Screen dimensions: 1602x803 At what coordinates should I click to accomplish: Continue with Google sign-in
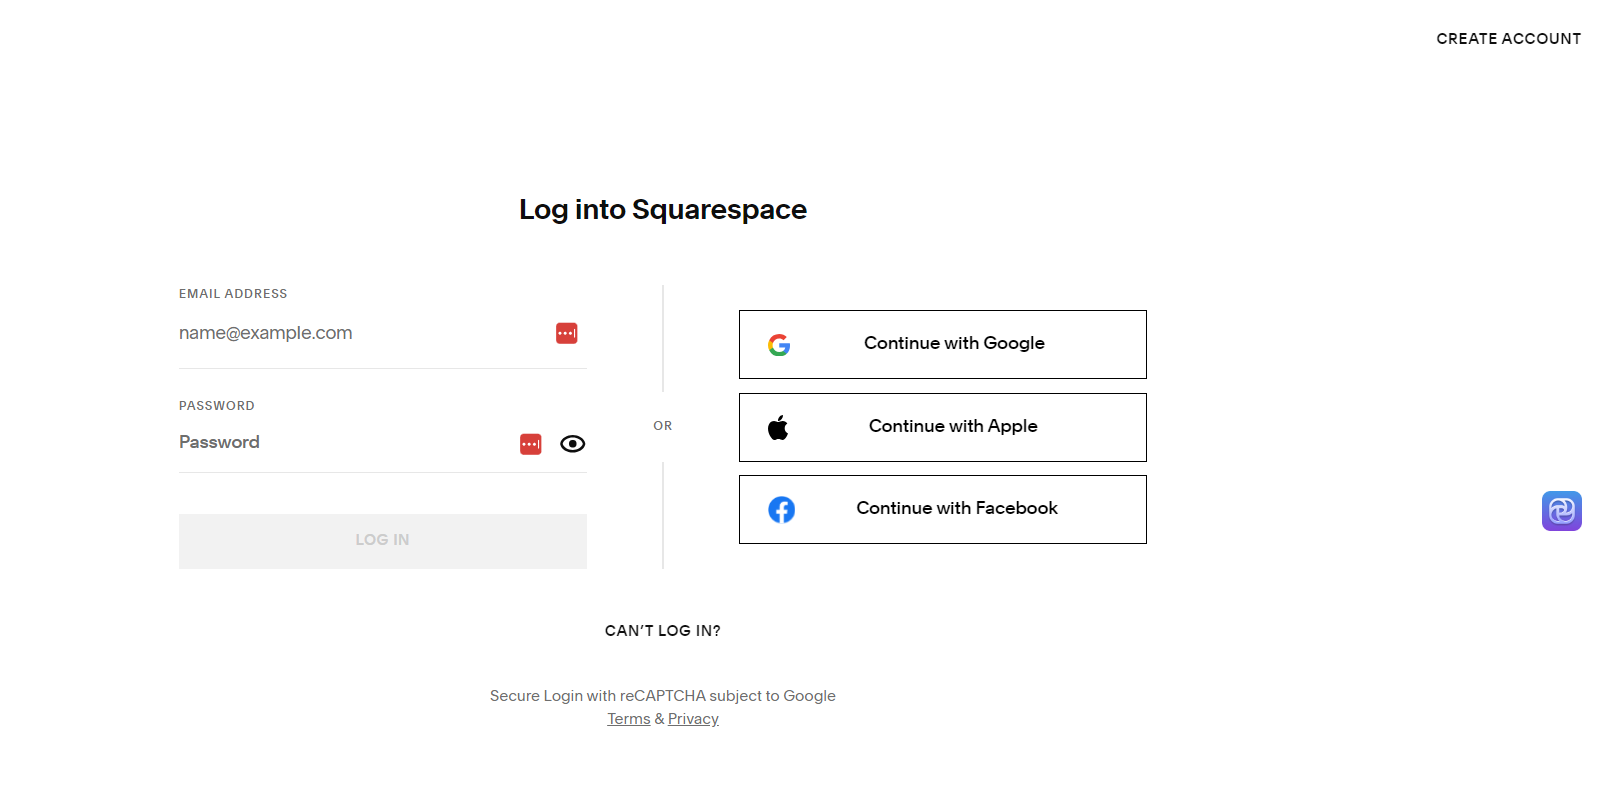[x=943, y=344]
